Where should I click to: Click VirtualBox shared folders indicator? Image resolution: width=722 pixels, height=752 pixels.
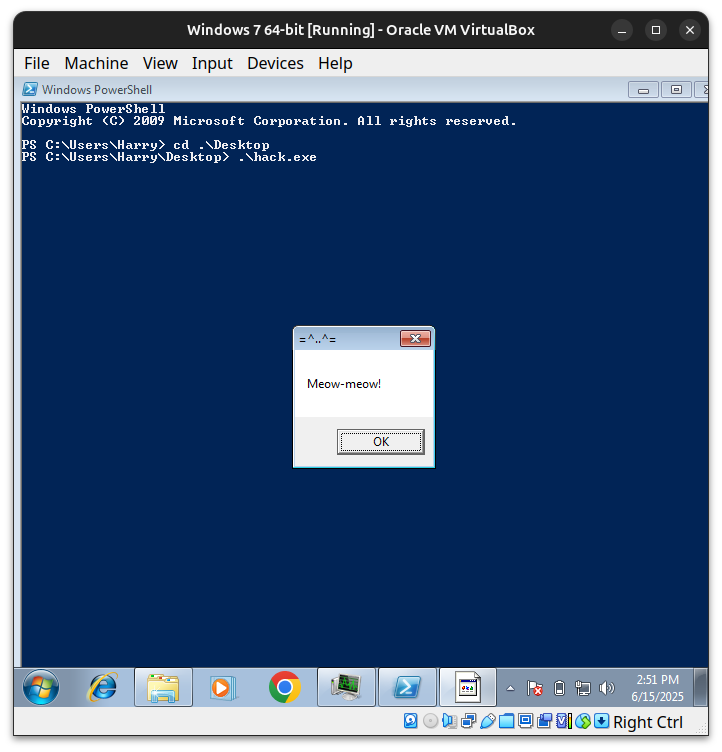(506, 721)
